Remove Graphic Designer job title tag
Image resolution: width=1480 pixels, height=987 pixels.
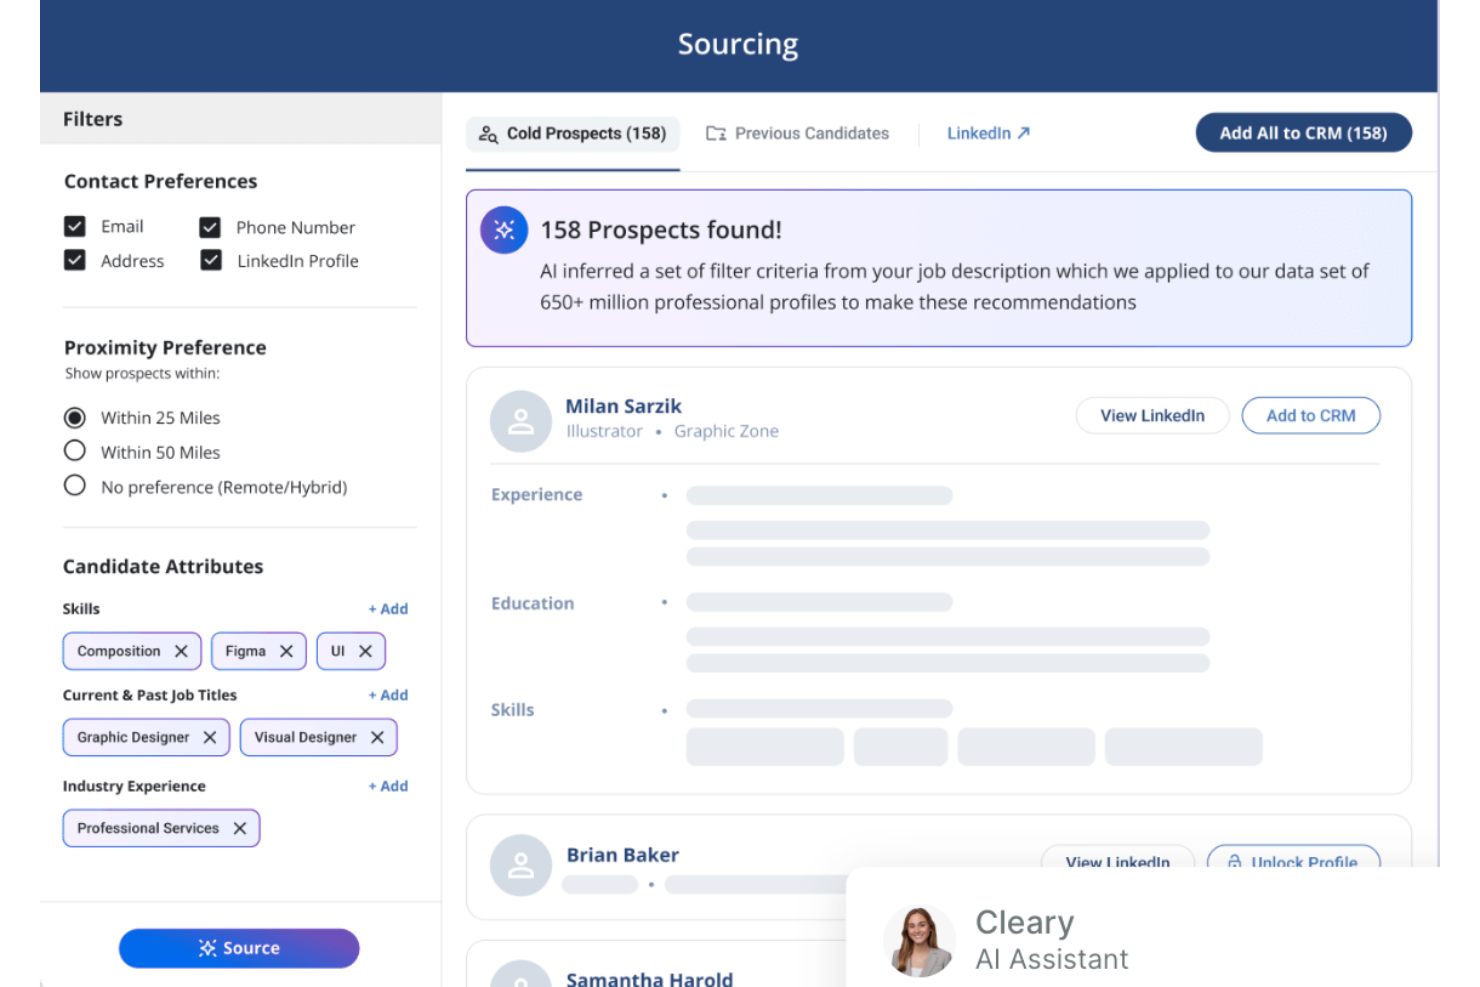click(210, 737)
